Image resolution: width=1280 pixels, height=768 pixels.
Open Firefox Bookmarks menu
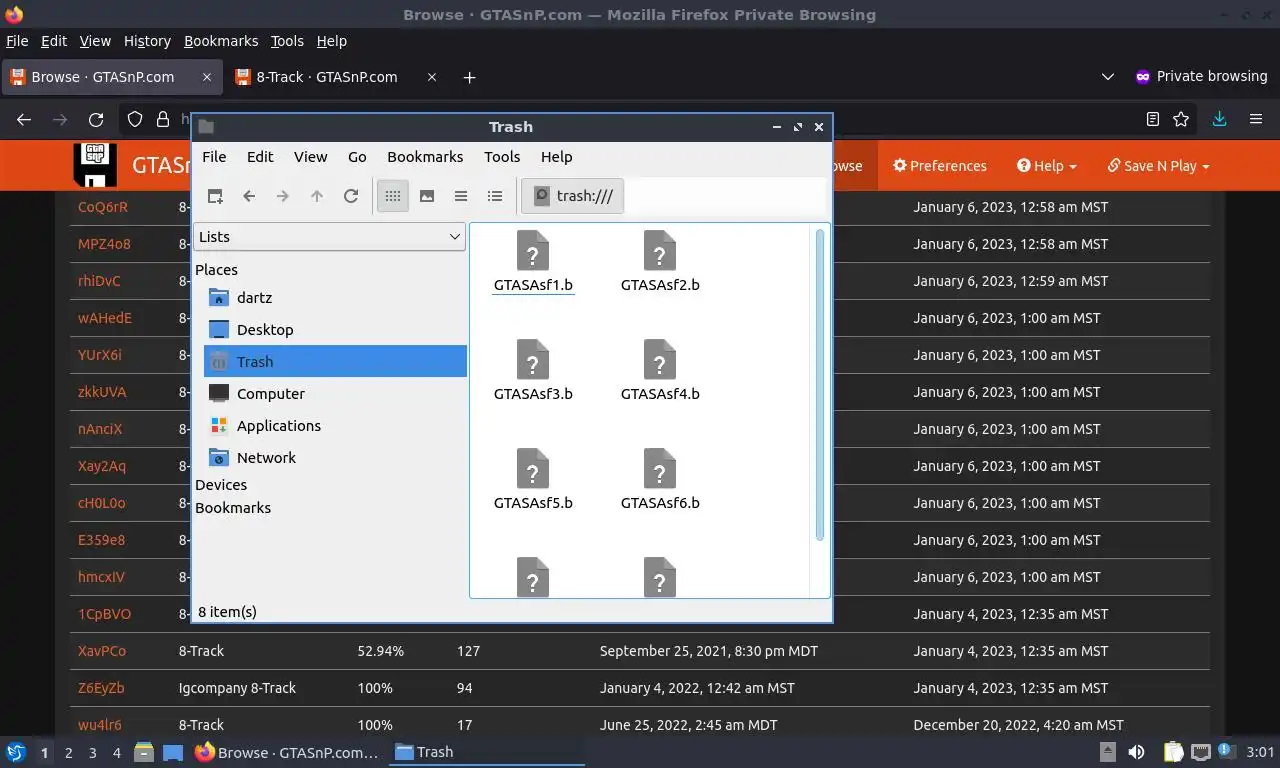pos(221,41)
